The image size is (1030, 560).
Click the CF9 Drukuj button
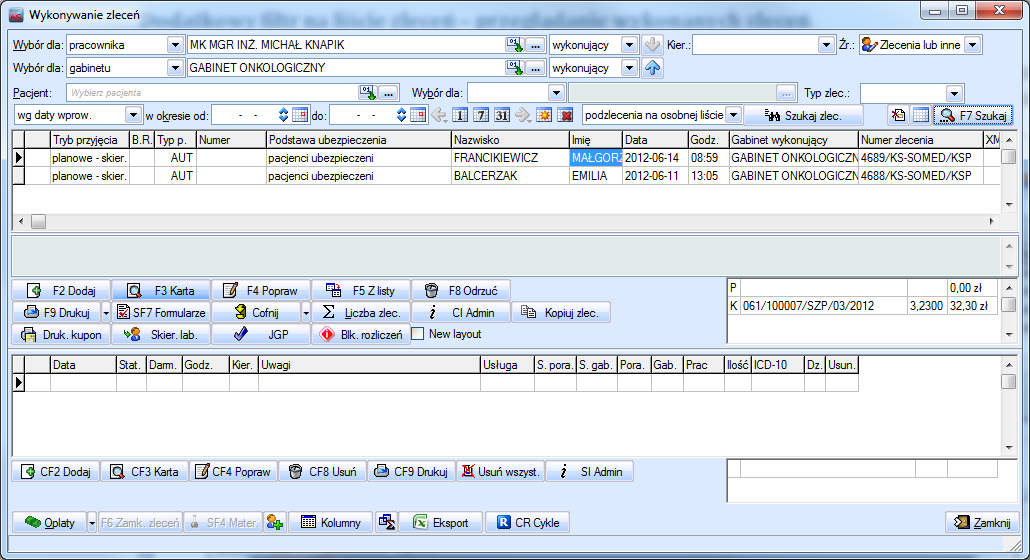[x=411, y=471]
